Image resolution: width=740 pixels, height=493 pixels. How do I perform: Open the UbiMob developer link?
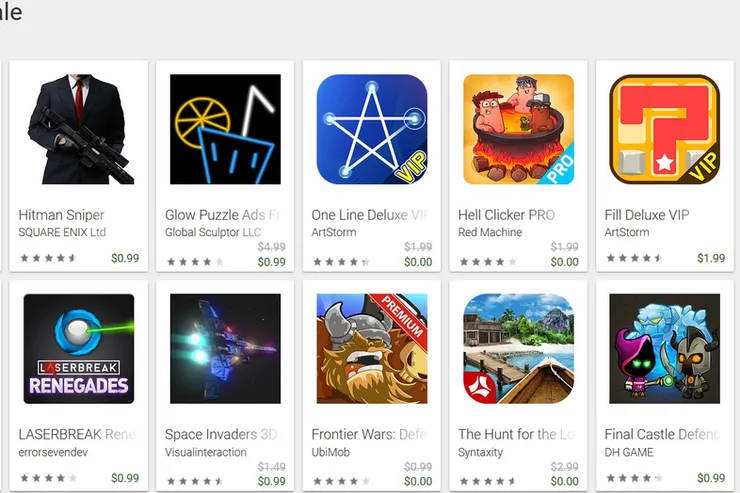click(330, 452)
